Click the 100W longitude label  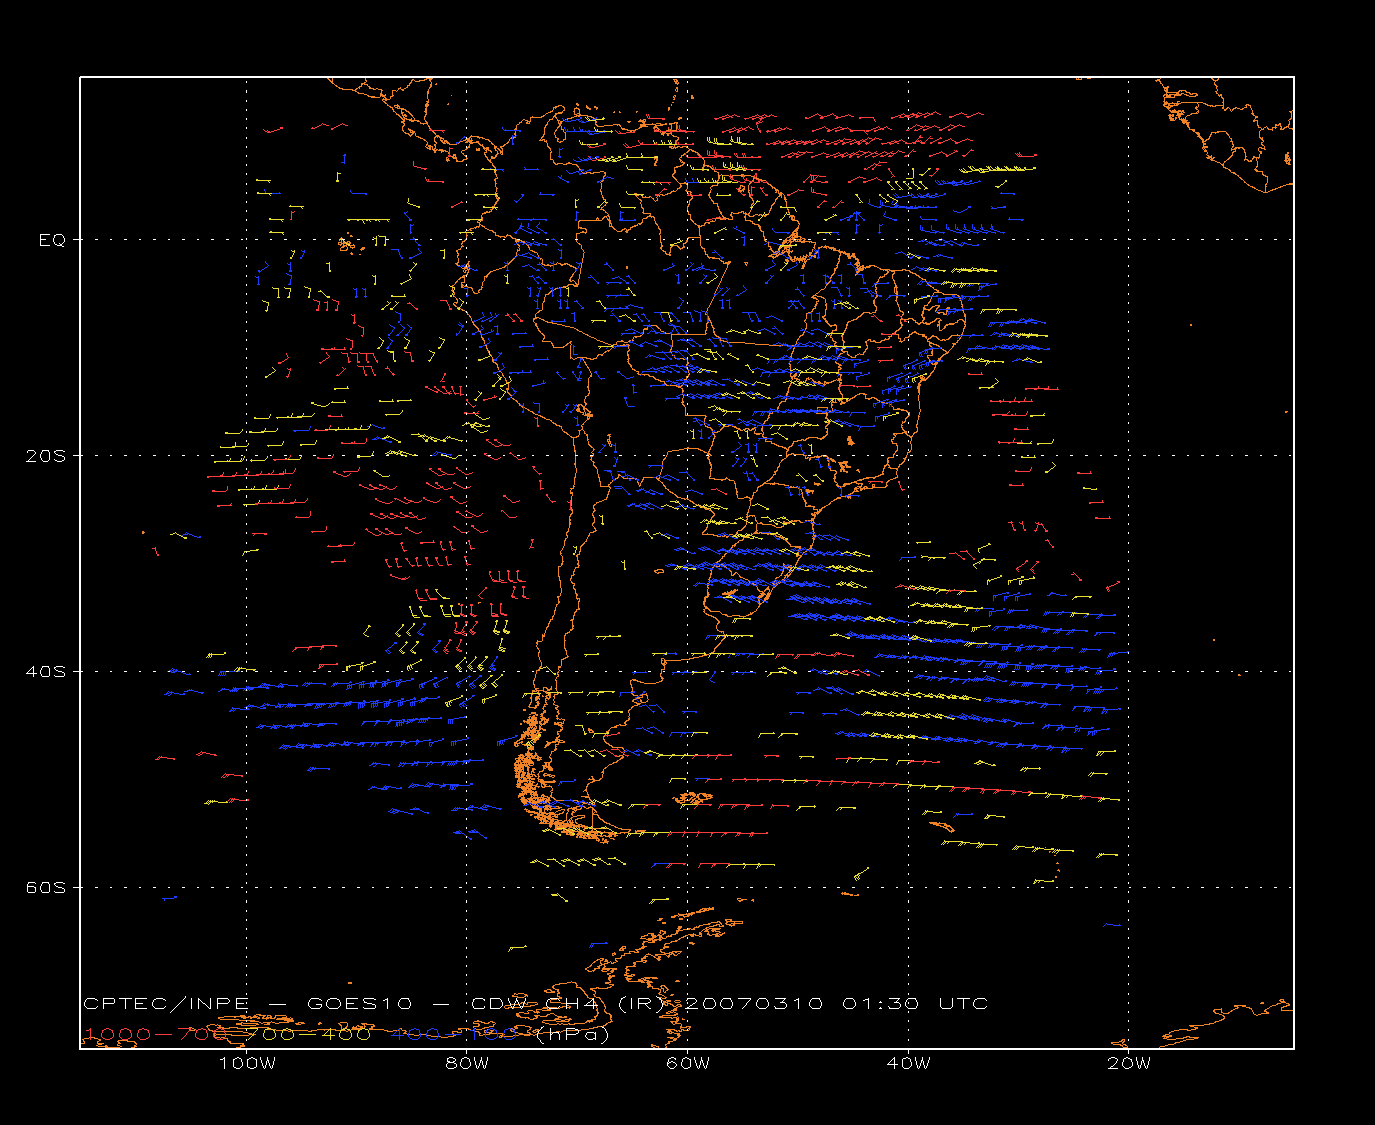(247, 1064)
